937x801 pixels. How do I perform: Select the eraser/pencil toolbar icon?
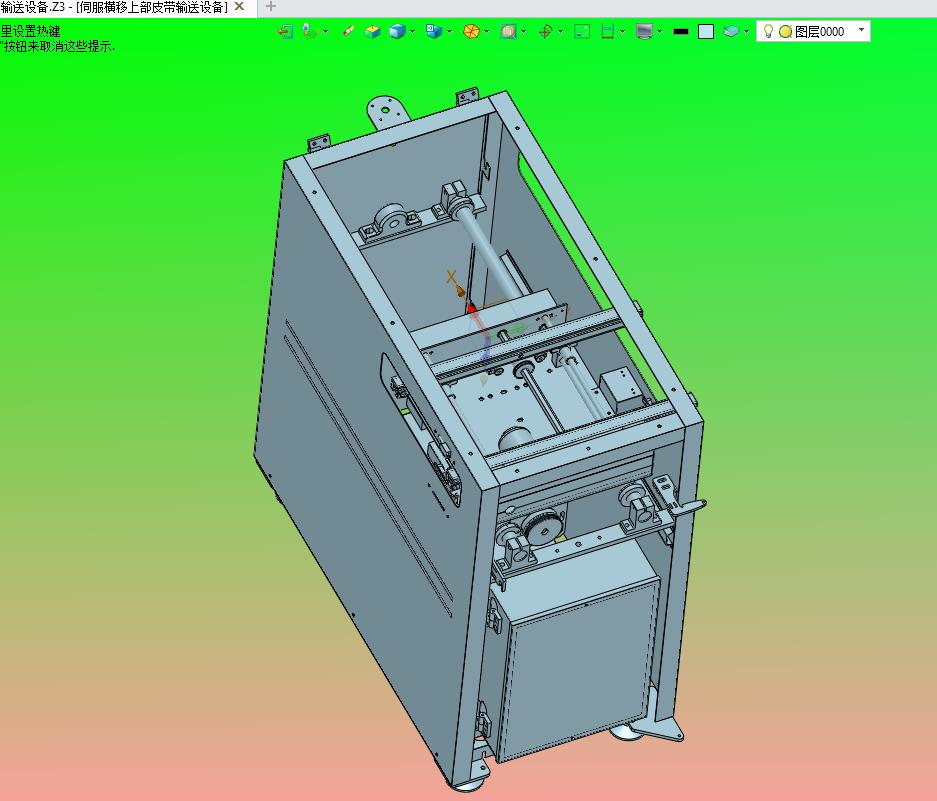(x=349, y=31)
